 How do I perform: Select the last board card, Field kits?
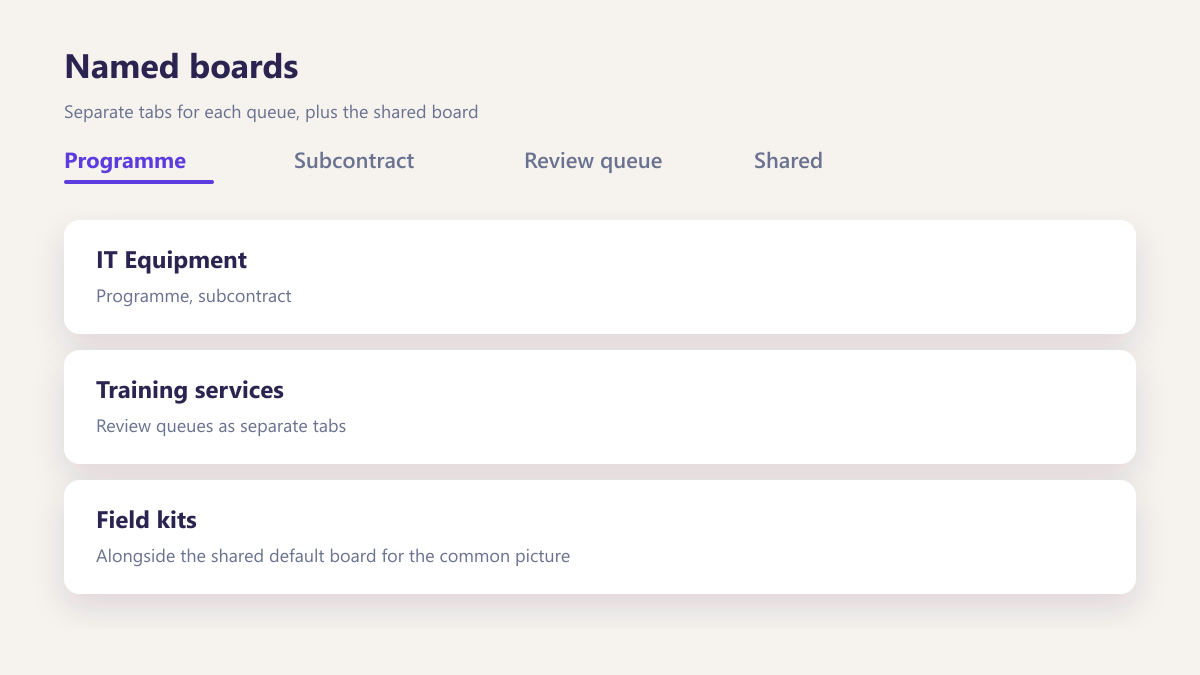(x=600, y=537)
